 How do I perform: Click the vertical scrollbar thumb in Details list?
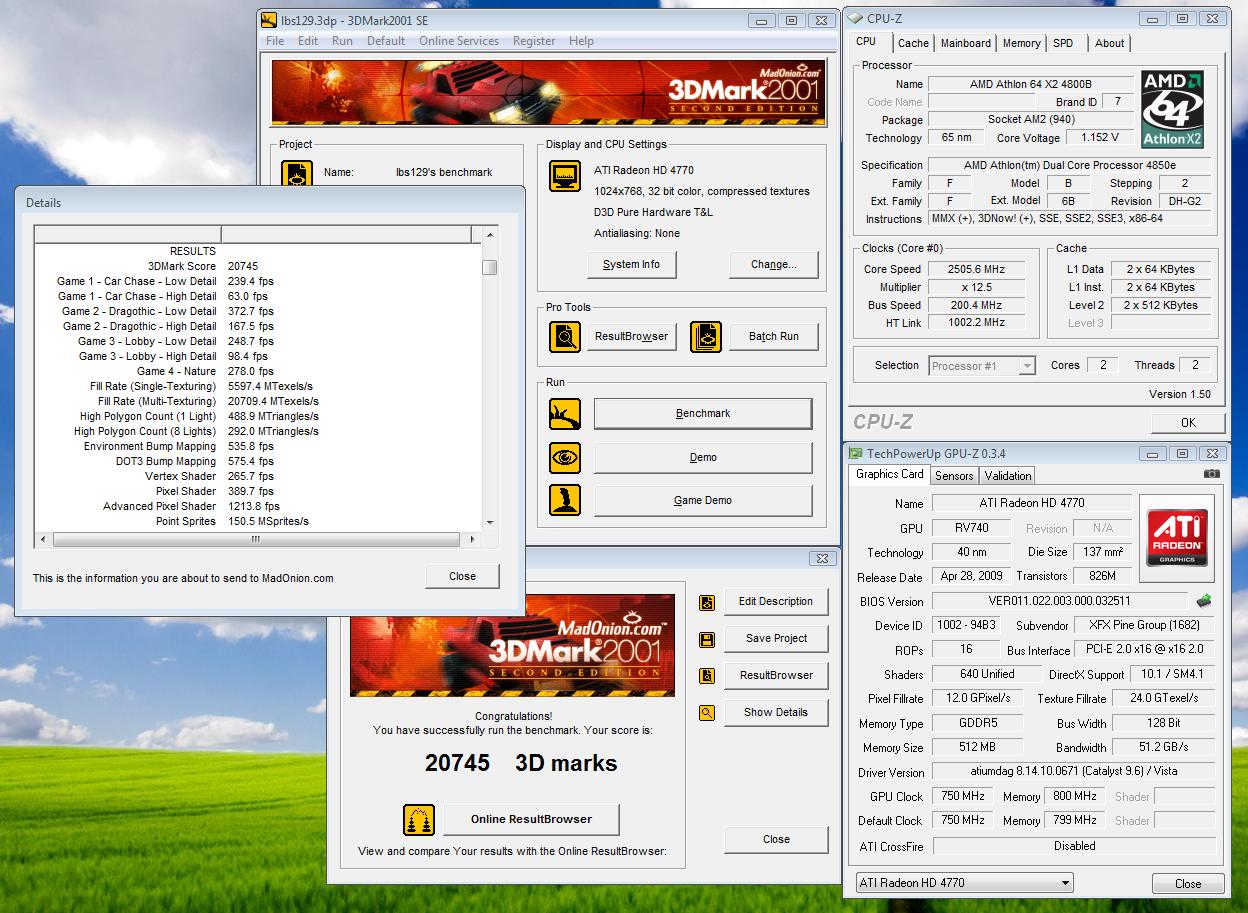pyautogui.click(x=490, y=267)
